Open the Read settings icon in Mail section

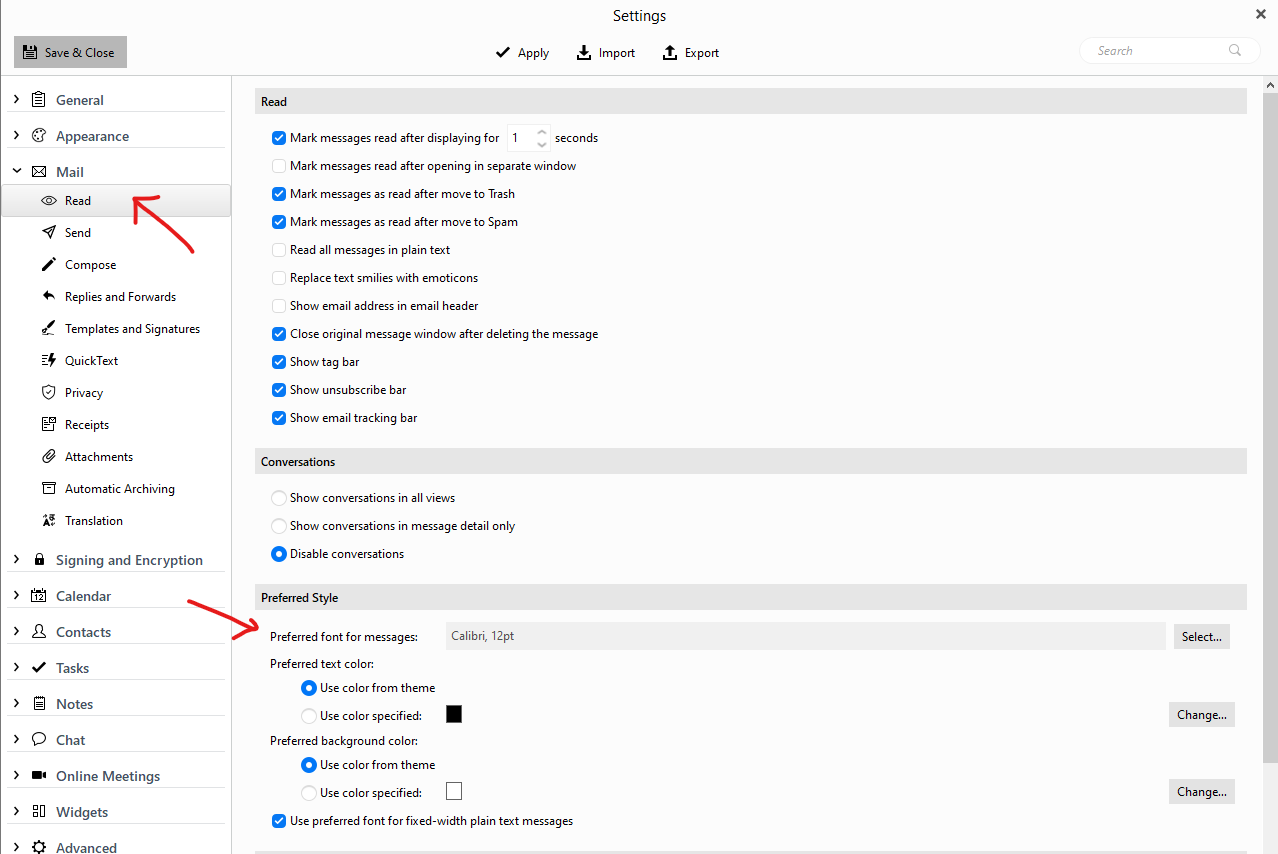click(x=49, y=200)
